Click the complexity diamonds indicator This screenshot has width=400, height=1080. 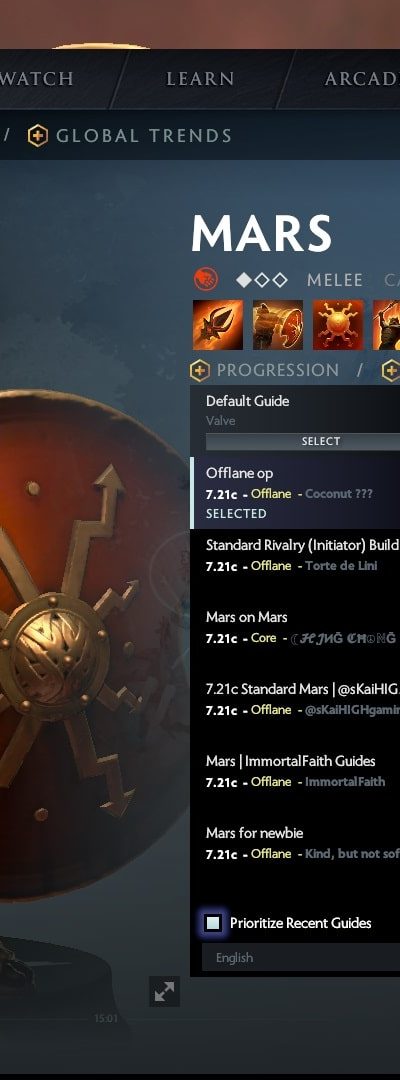pos(261,280)
